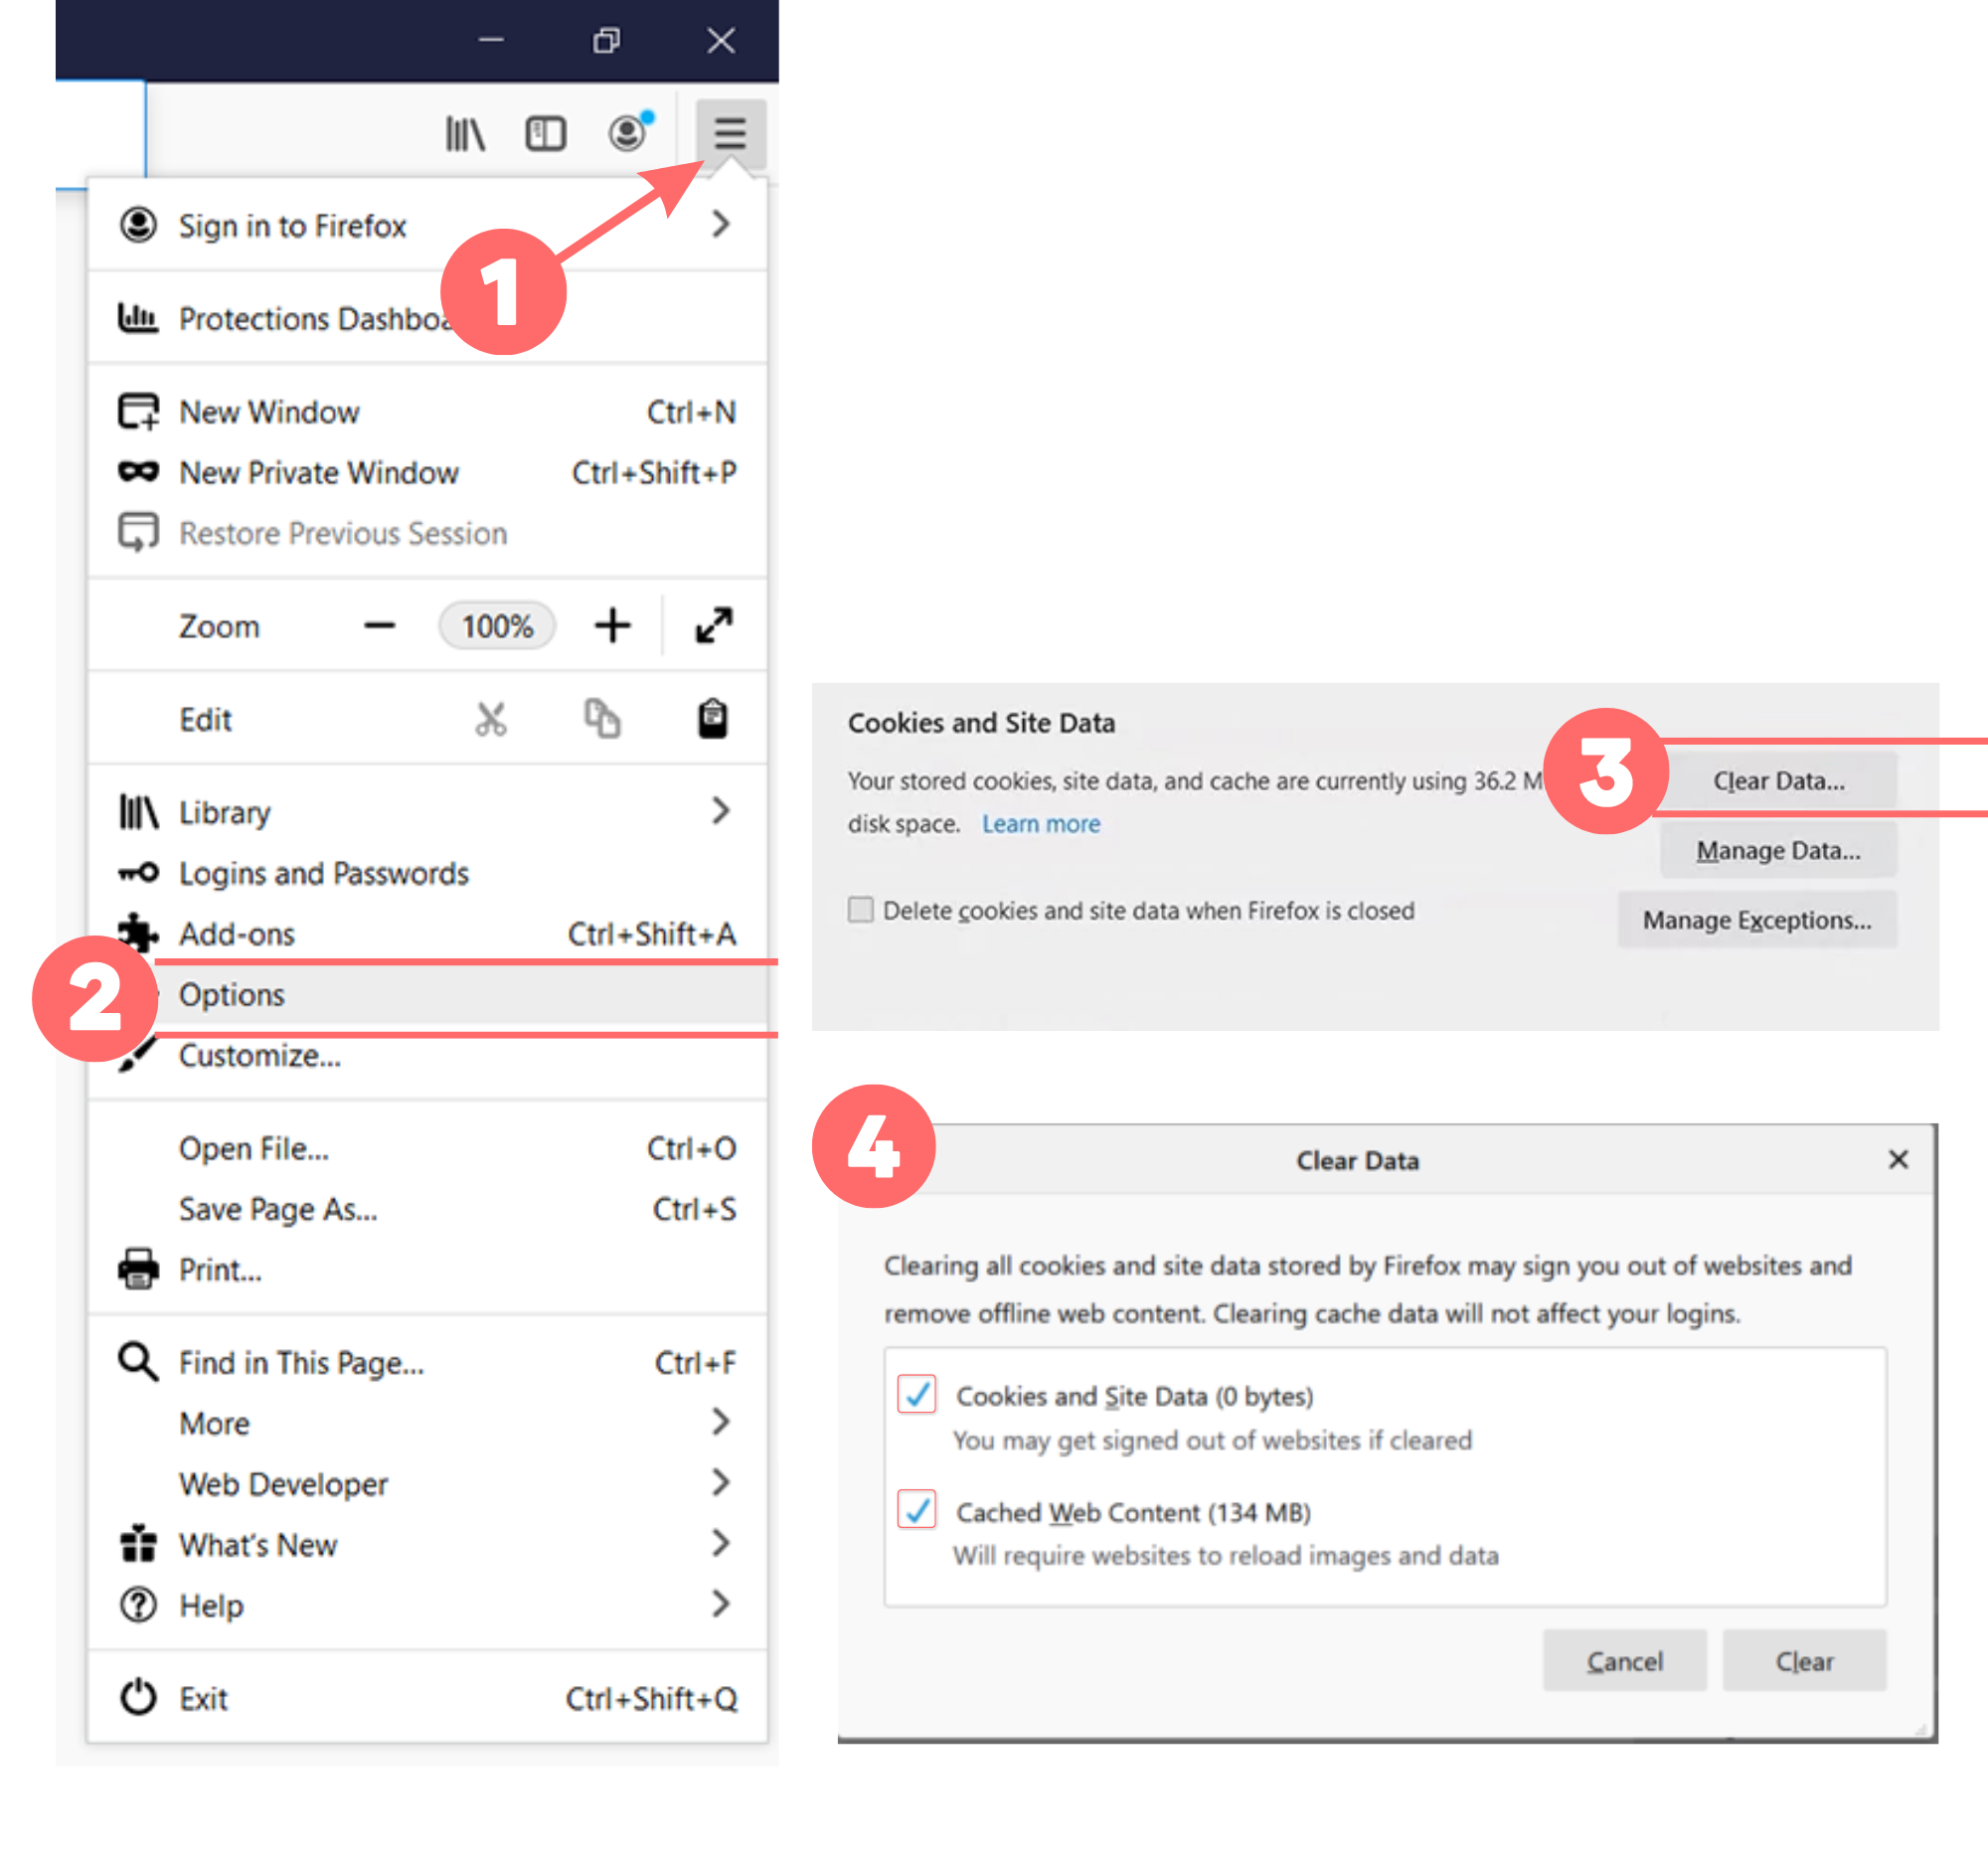Zoom out with the minus button
The height and width of the screenshot is (1871, 1988).
pos(380,626)
